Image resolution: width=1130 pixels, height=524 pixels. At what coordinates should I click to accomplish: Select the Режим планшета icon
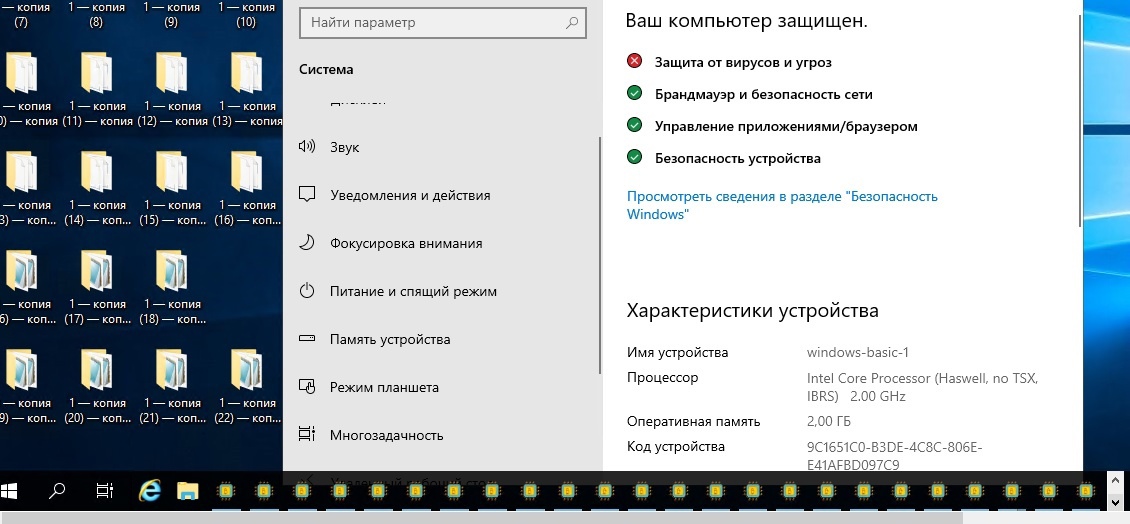tap(307, 387)
